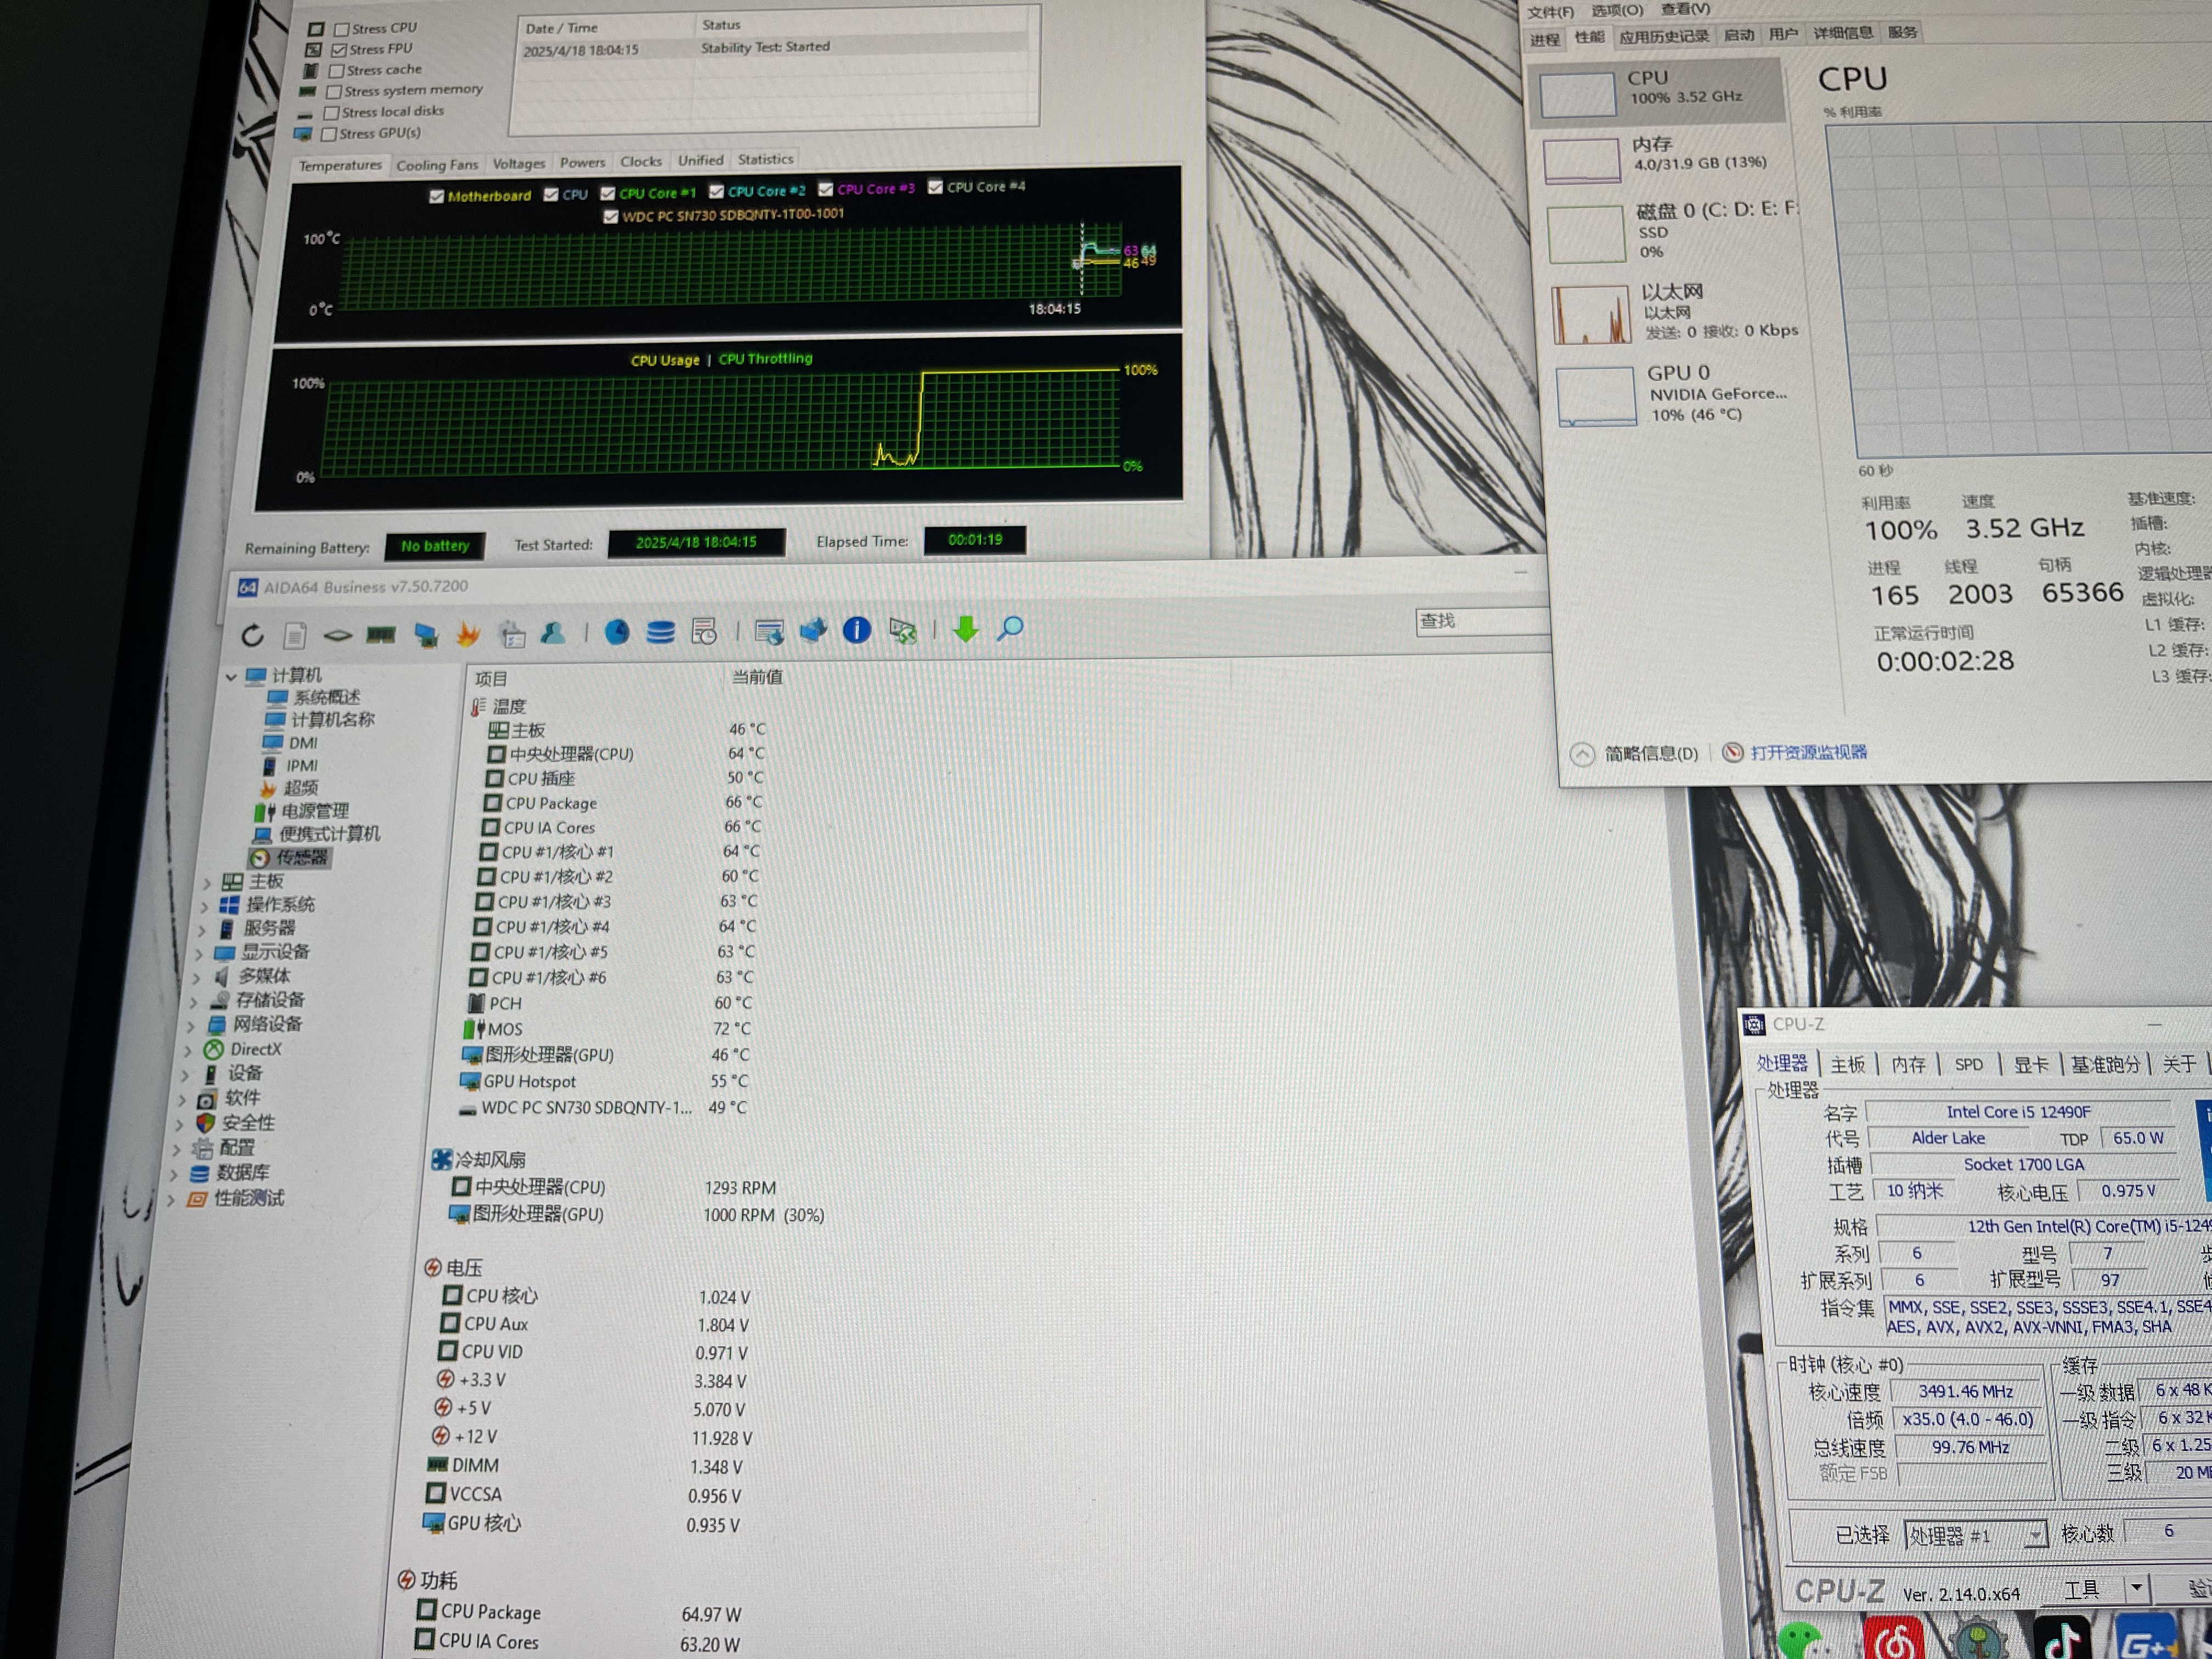Expand the 主板 tree node
The width and height of the screenshot is (2212, 1659).
click(x=207, y=883)
